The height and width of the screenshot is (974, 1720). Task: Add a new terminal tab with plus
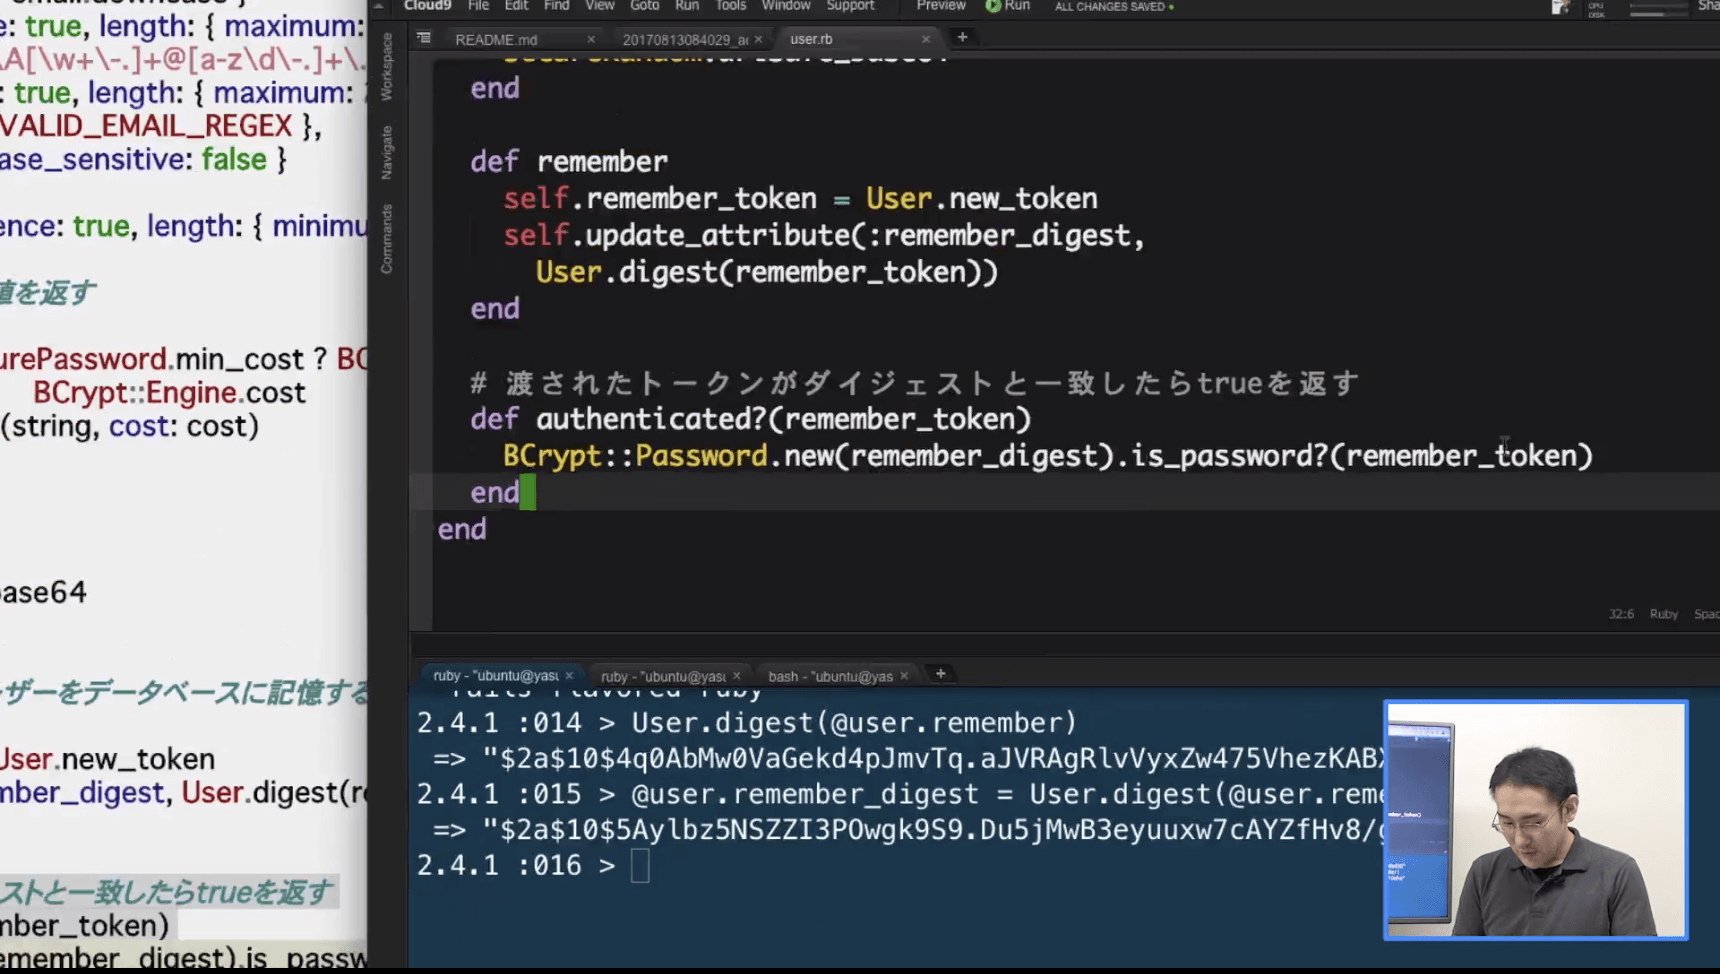point(940,674)
